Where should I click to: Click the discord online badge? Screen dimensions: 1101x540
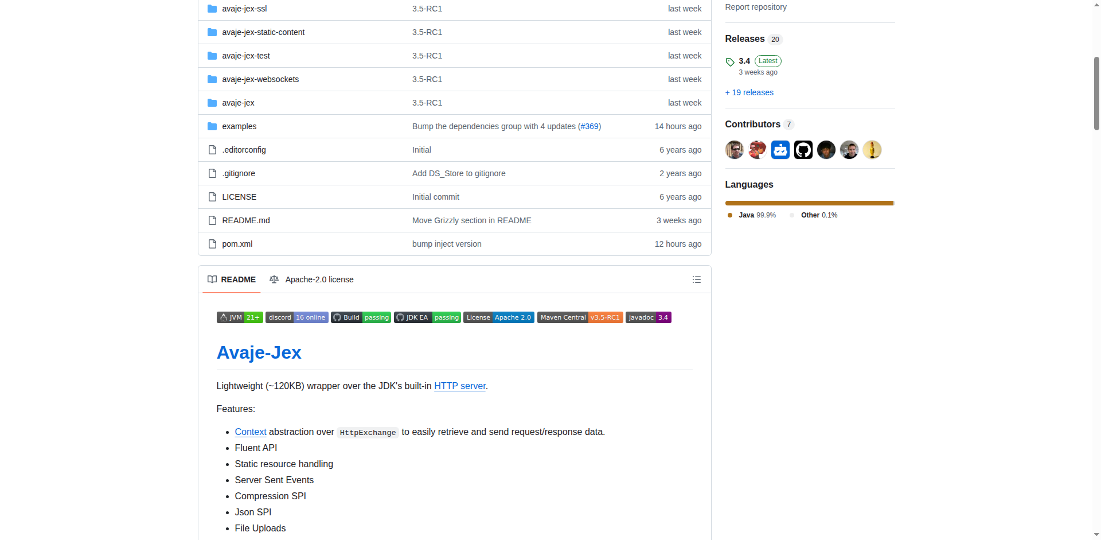[297, 317]
